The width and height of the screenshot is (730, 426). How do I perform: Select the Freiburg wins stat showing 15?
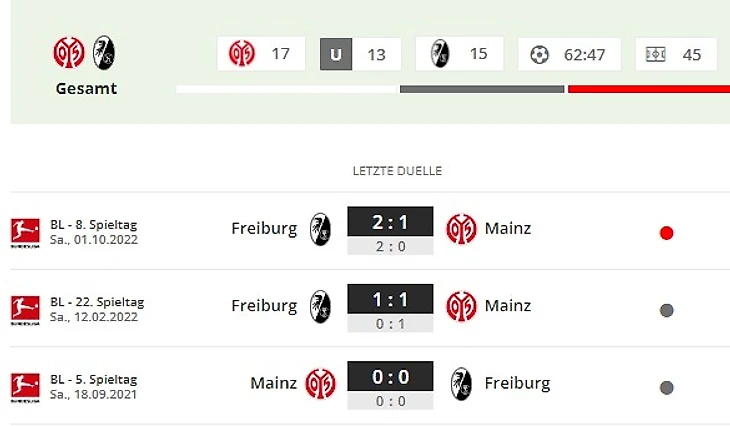click(x=460, y=54)
